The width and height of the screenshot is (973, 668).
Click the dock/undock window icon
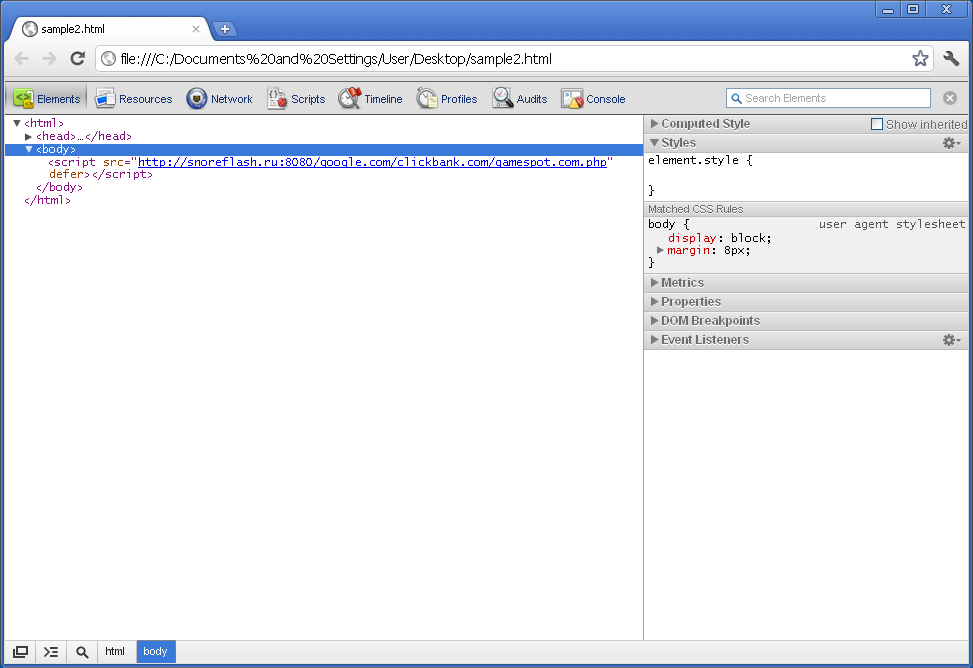(x=20, y=652)
